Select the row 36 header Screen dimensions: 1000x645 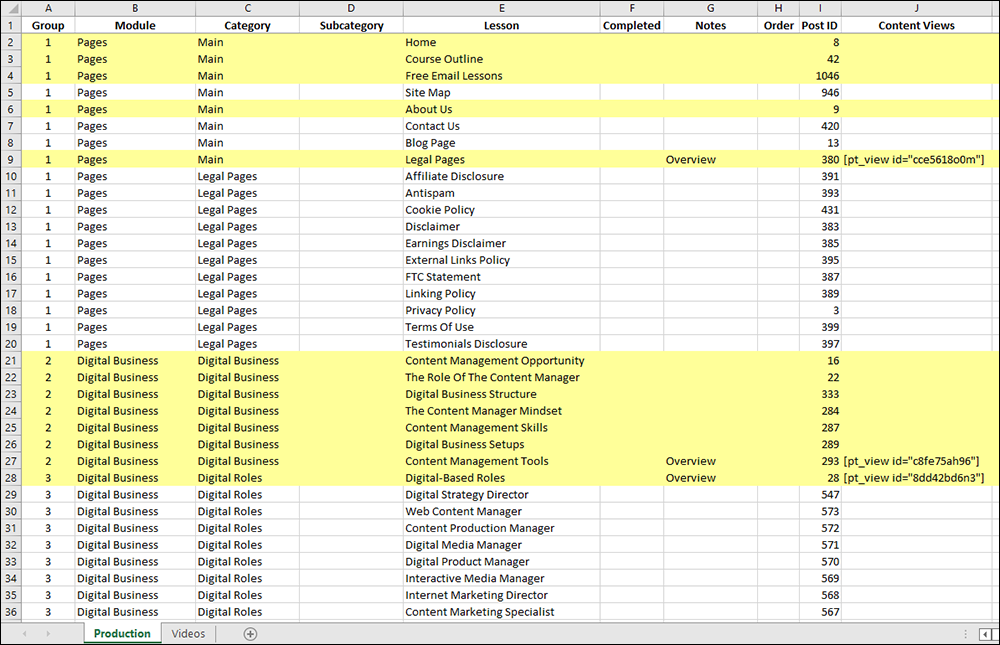tap(11, 612)
